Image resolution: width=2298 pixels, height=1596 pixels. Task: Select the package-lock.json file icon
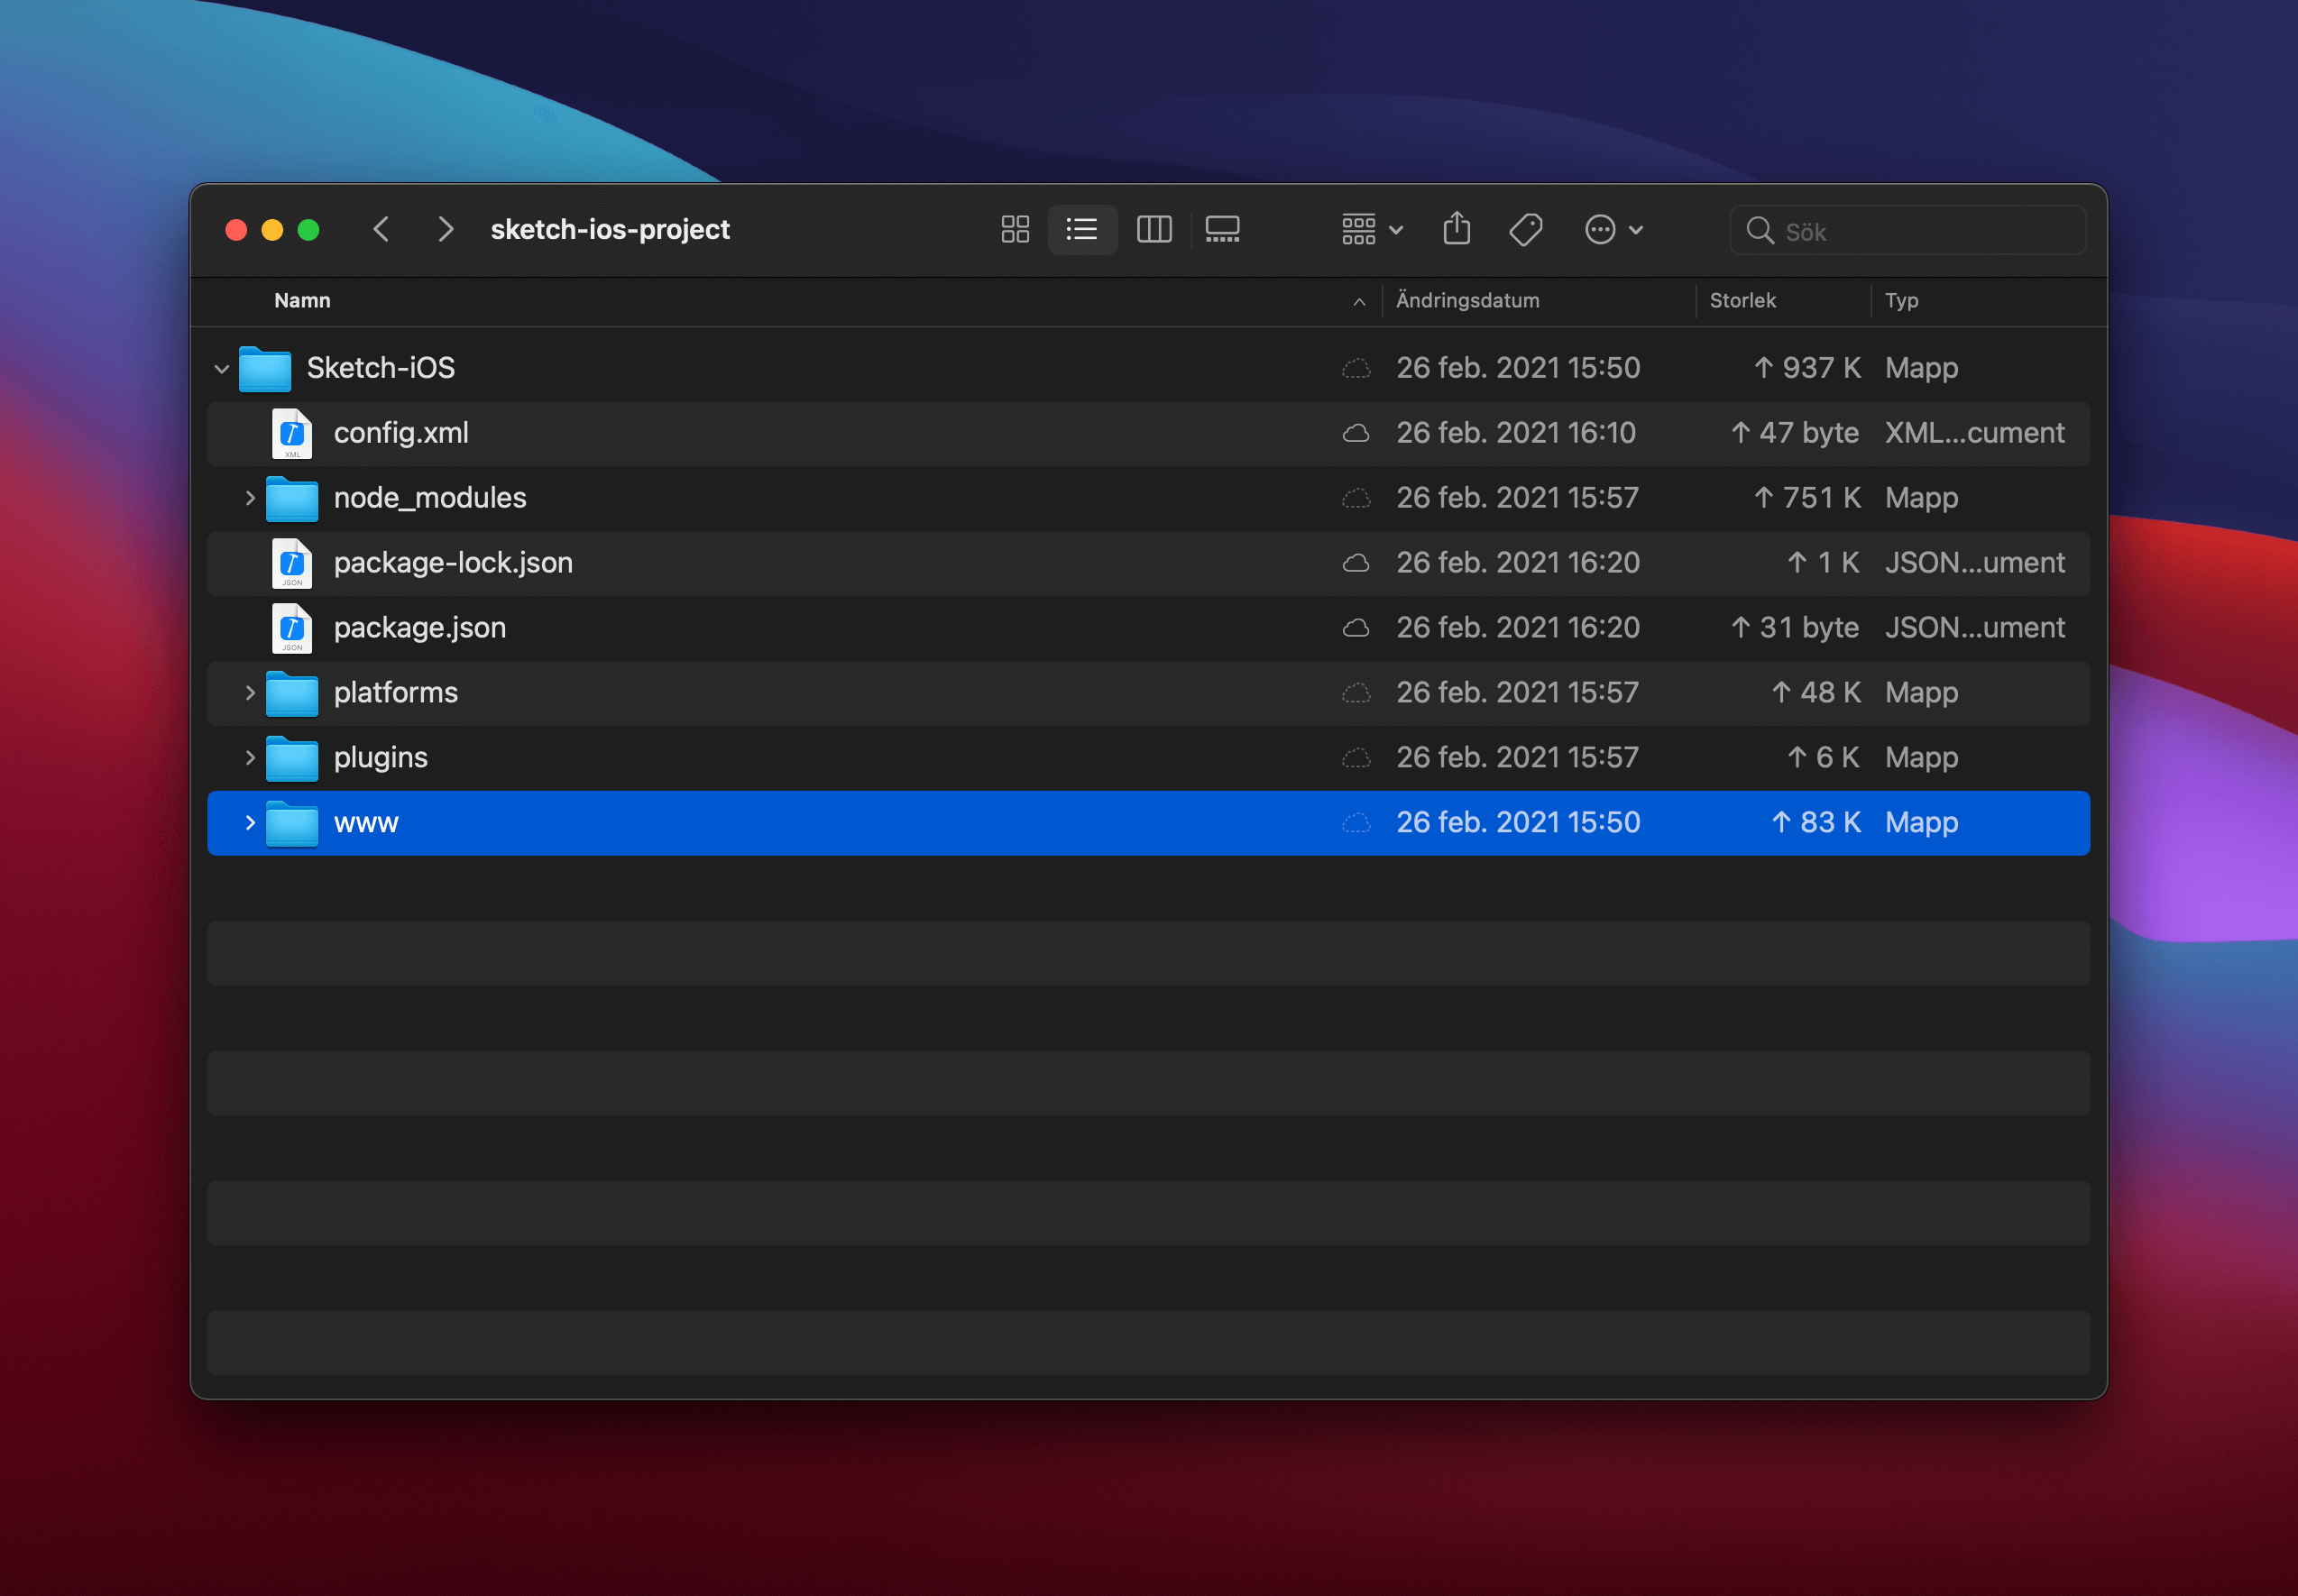tap(292, 563)
